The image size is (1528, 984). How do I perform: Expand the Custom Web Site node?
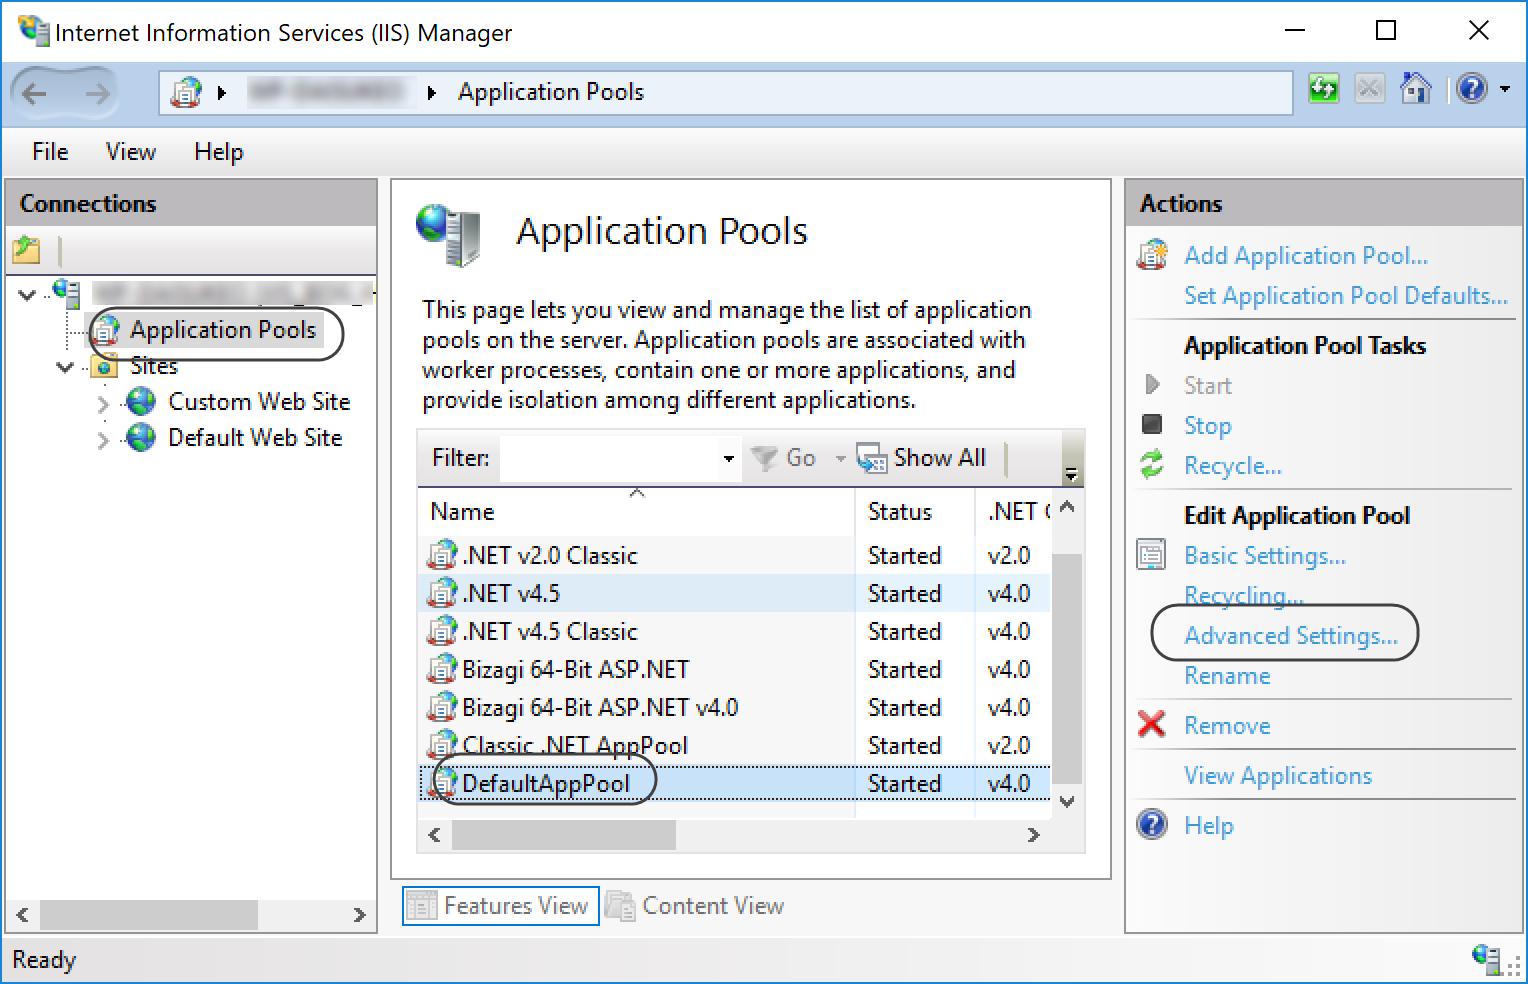click(x=103, y=404)
